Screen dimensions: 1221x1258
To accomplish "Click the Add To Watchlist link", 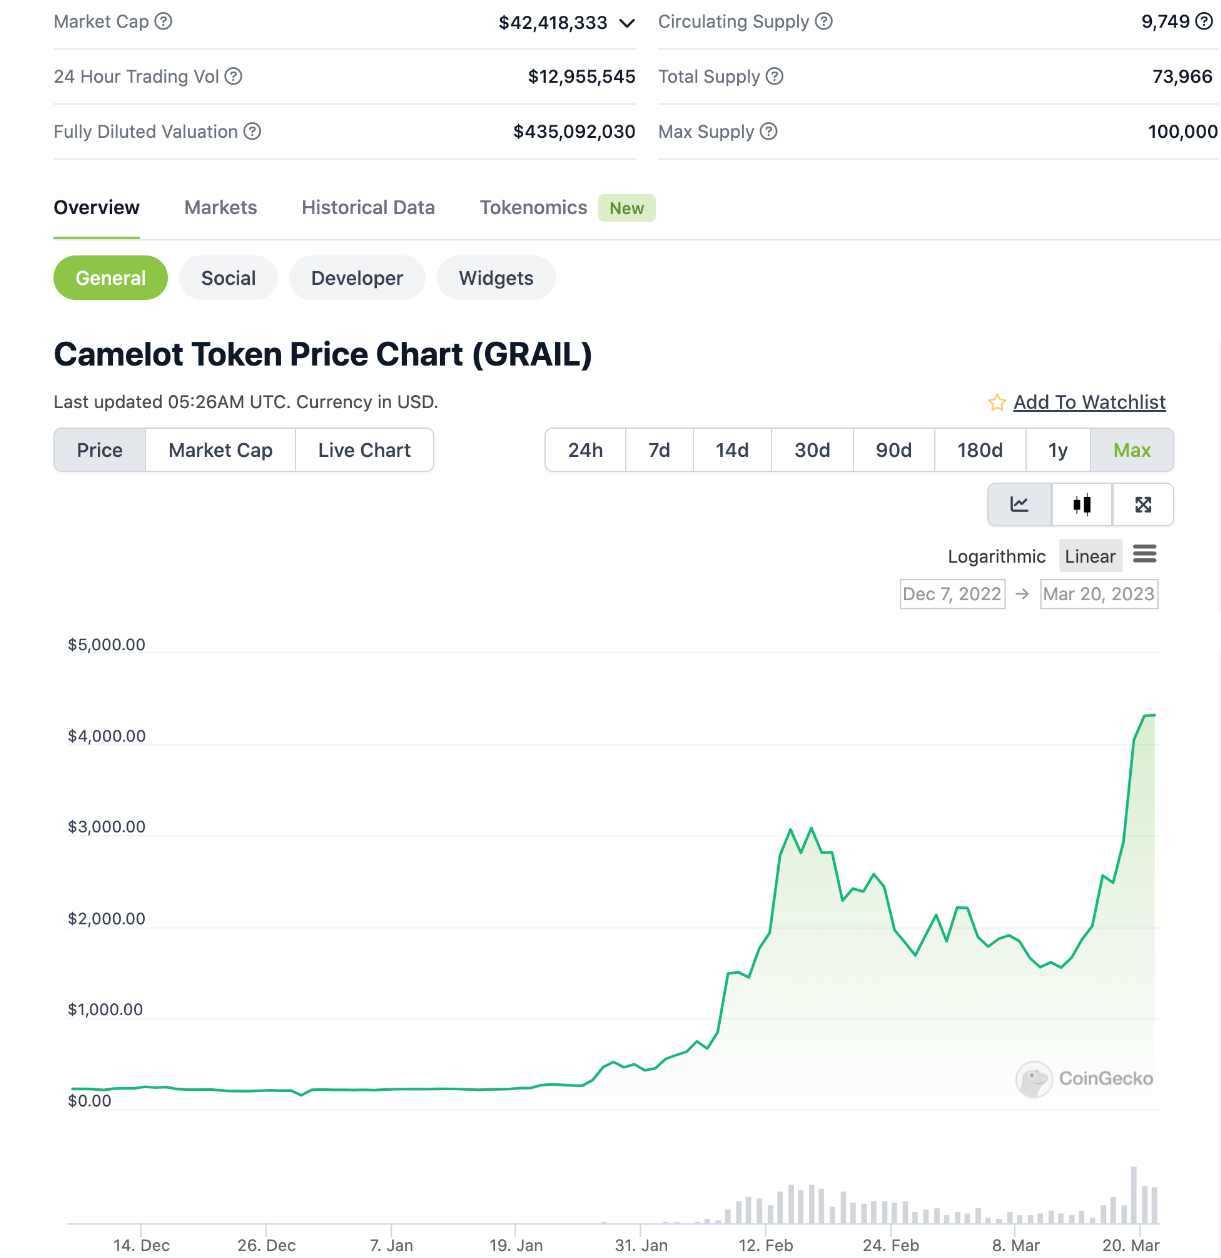I will (1089, 402).
